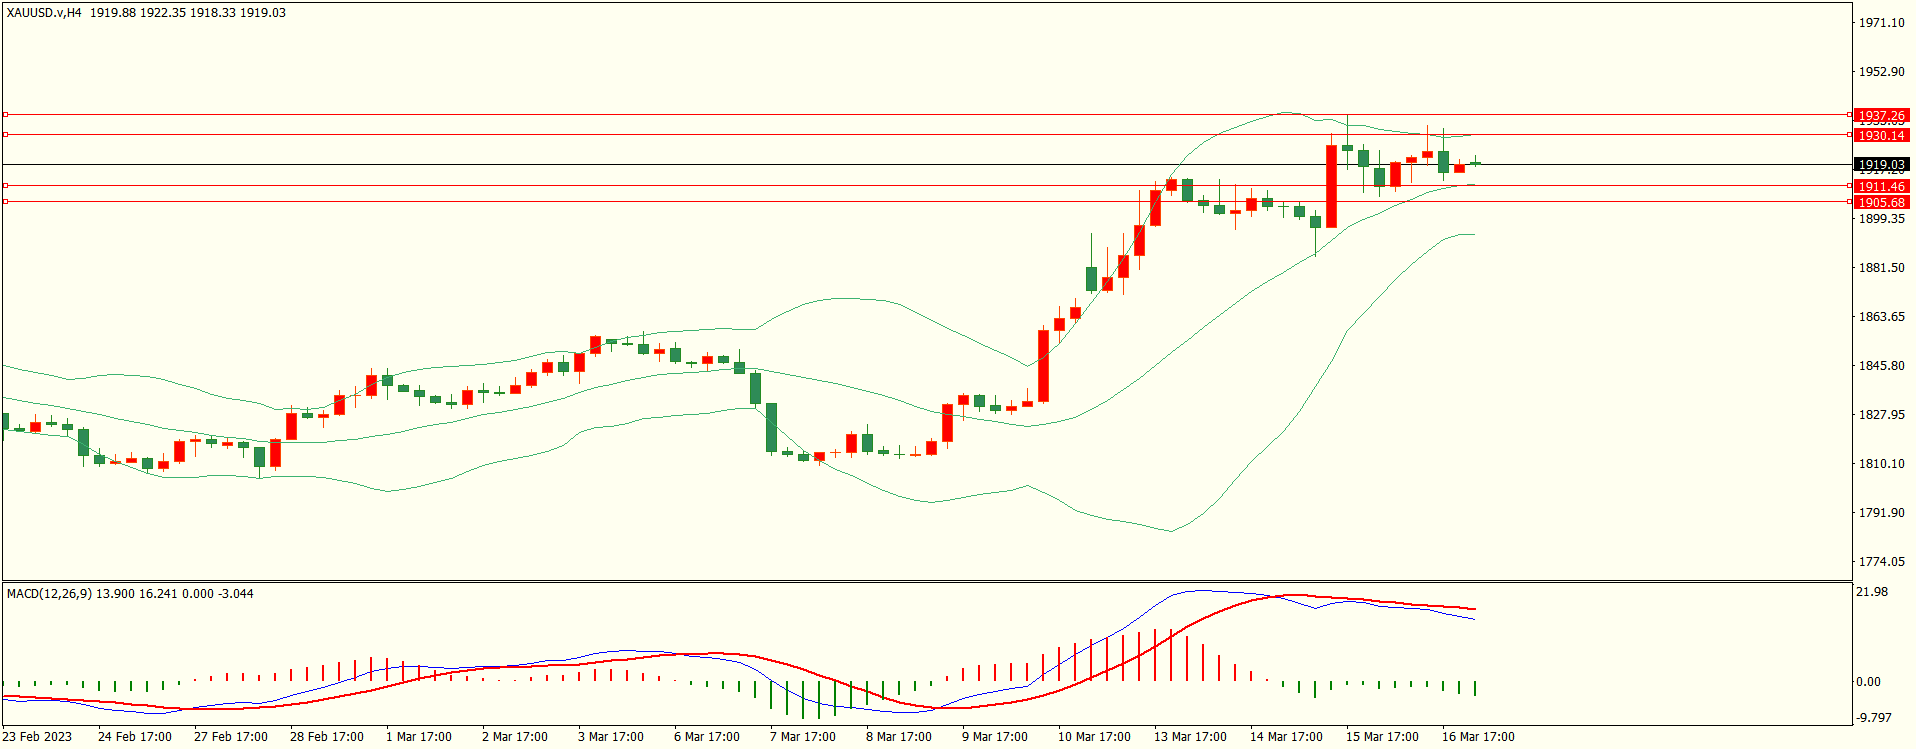Click the 16 Mar 17:00 time label
The image size is (1916, 749).
[1479, 737]
